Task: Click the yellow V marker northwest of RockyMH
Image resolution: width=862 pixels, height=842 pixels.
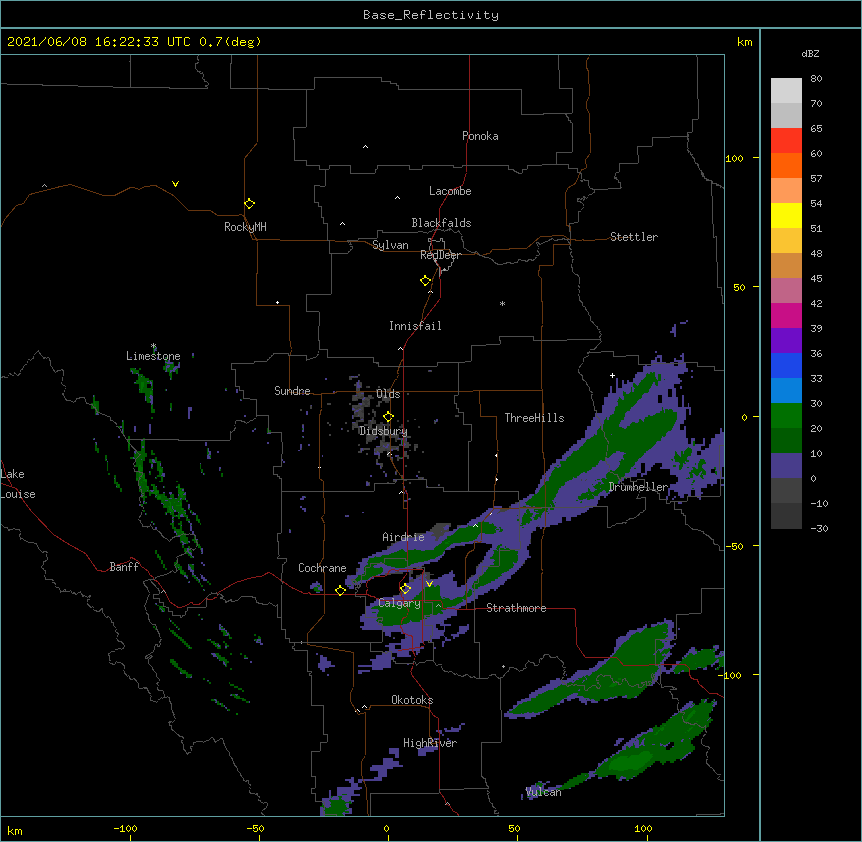Action: point(175,184)
